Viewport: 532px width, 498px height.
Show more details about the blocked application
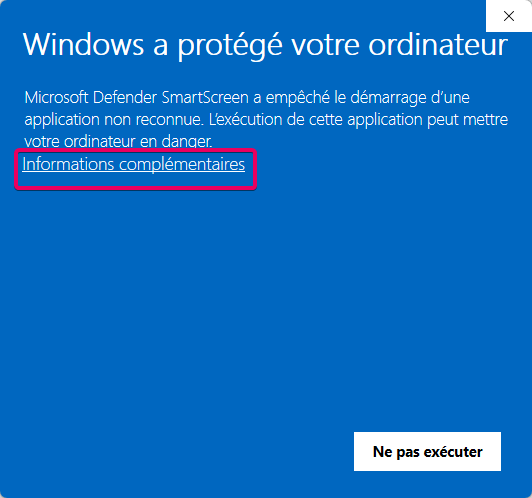click(133, 164)
